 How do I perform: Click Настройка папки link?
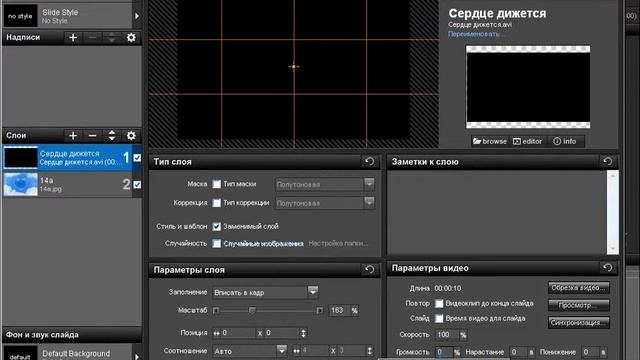(x=337, y=243)
